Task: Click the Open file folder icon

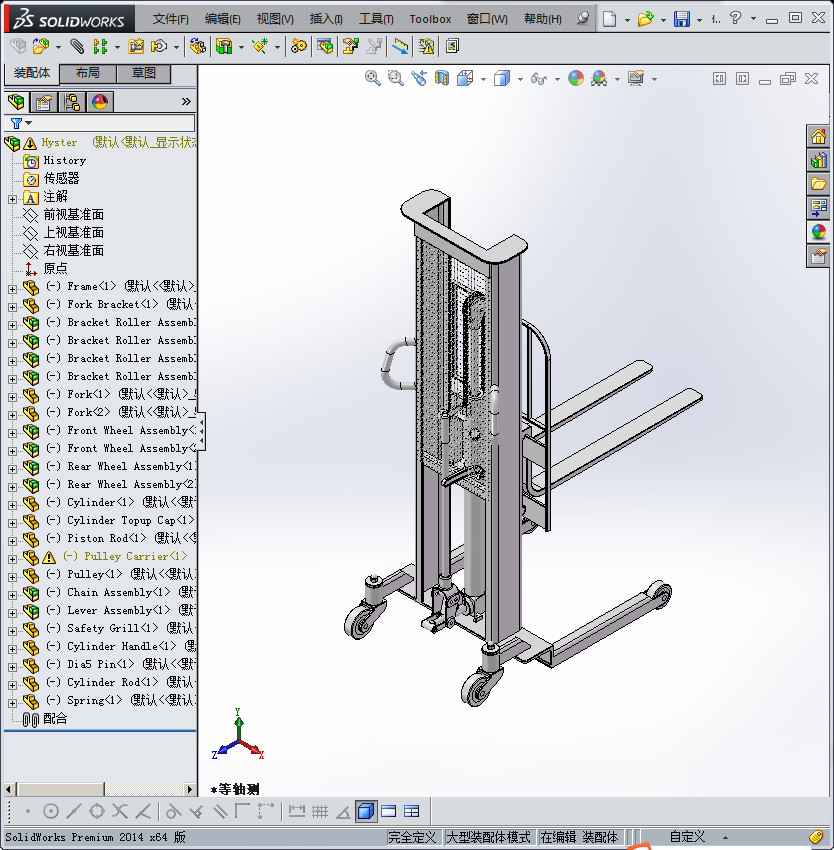Action: click(645, 19)
